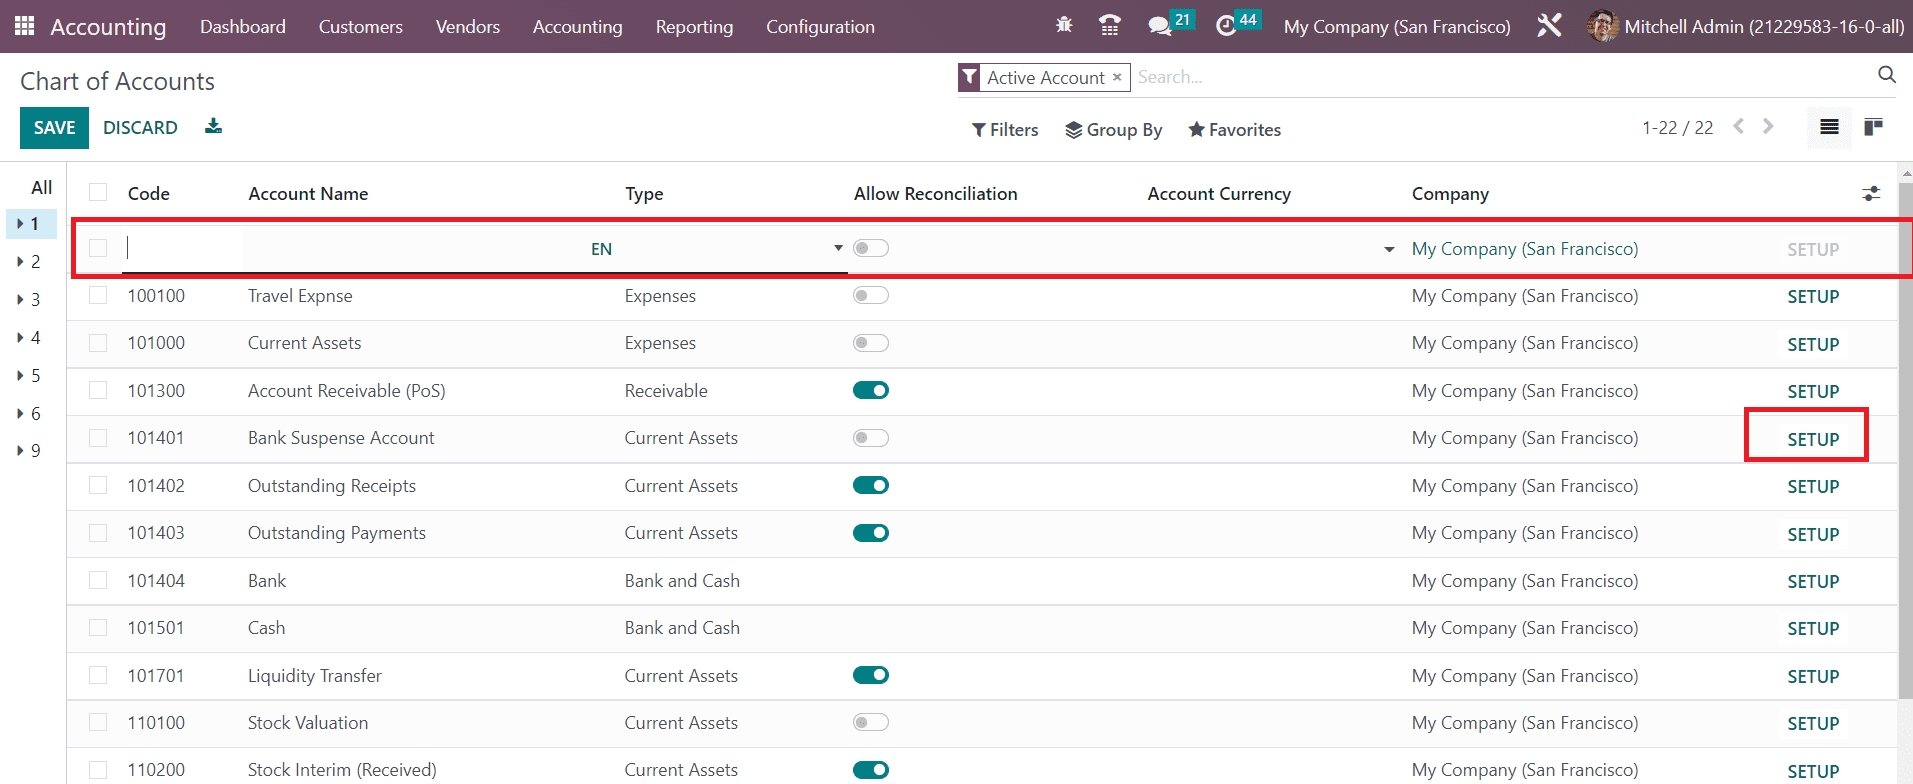The image size is (1913, 784).
Task: Open the chat messages icon
Action: click(x=1160, y=26)
